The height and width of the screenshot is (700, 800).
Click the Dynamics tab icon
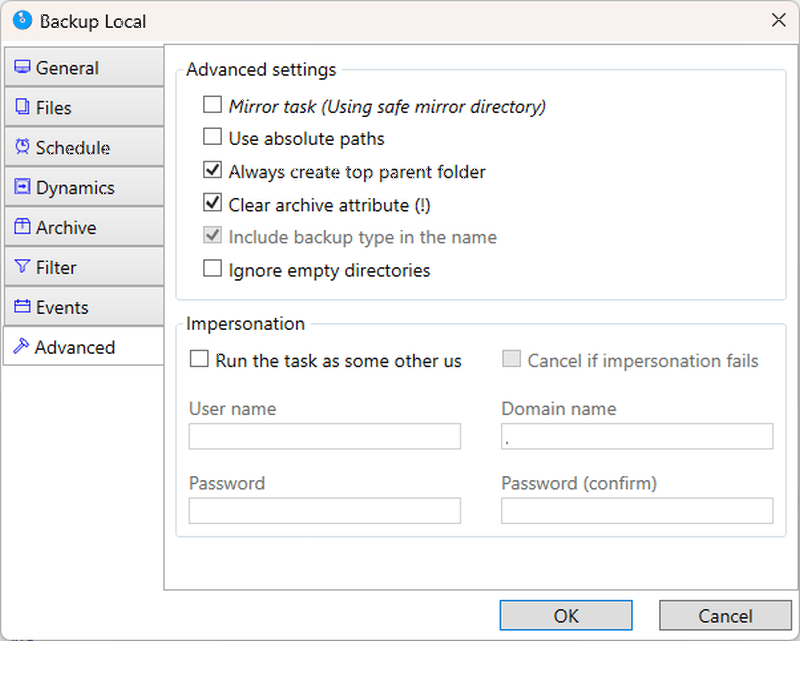22,187
